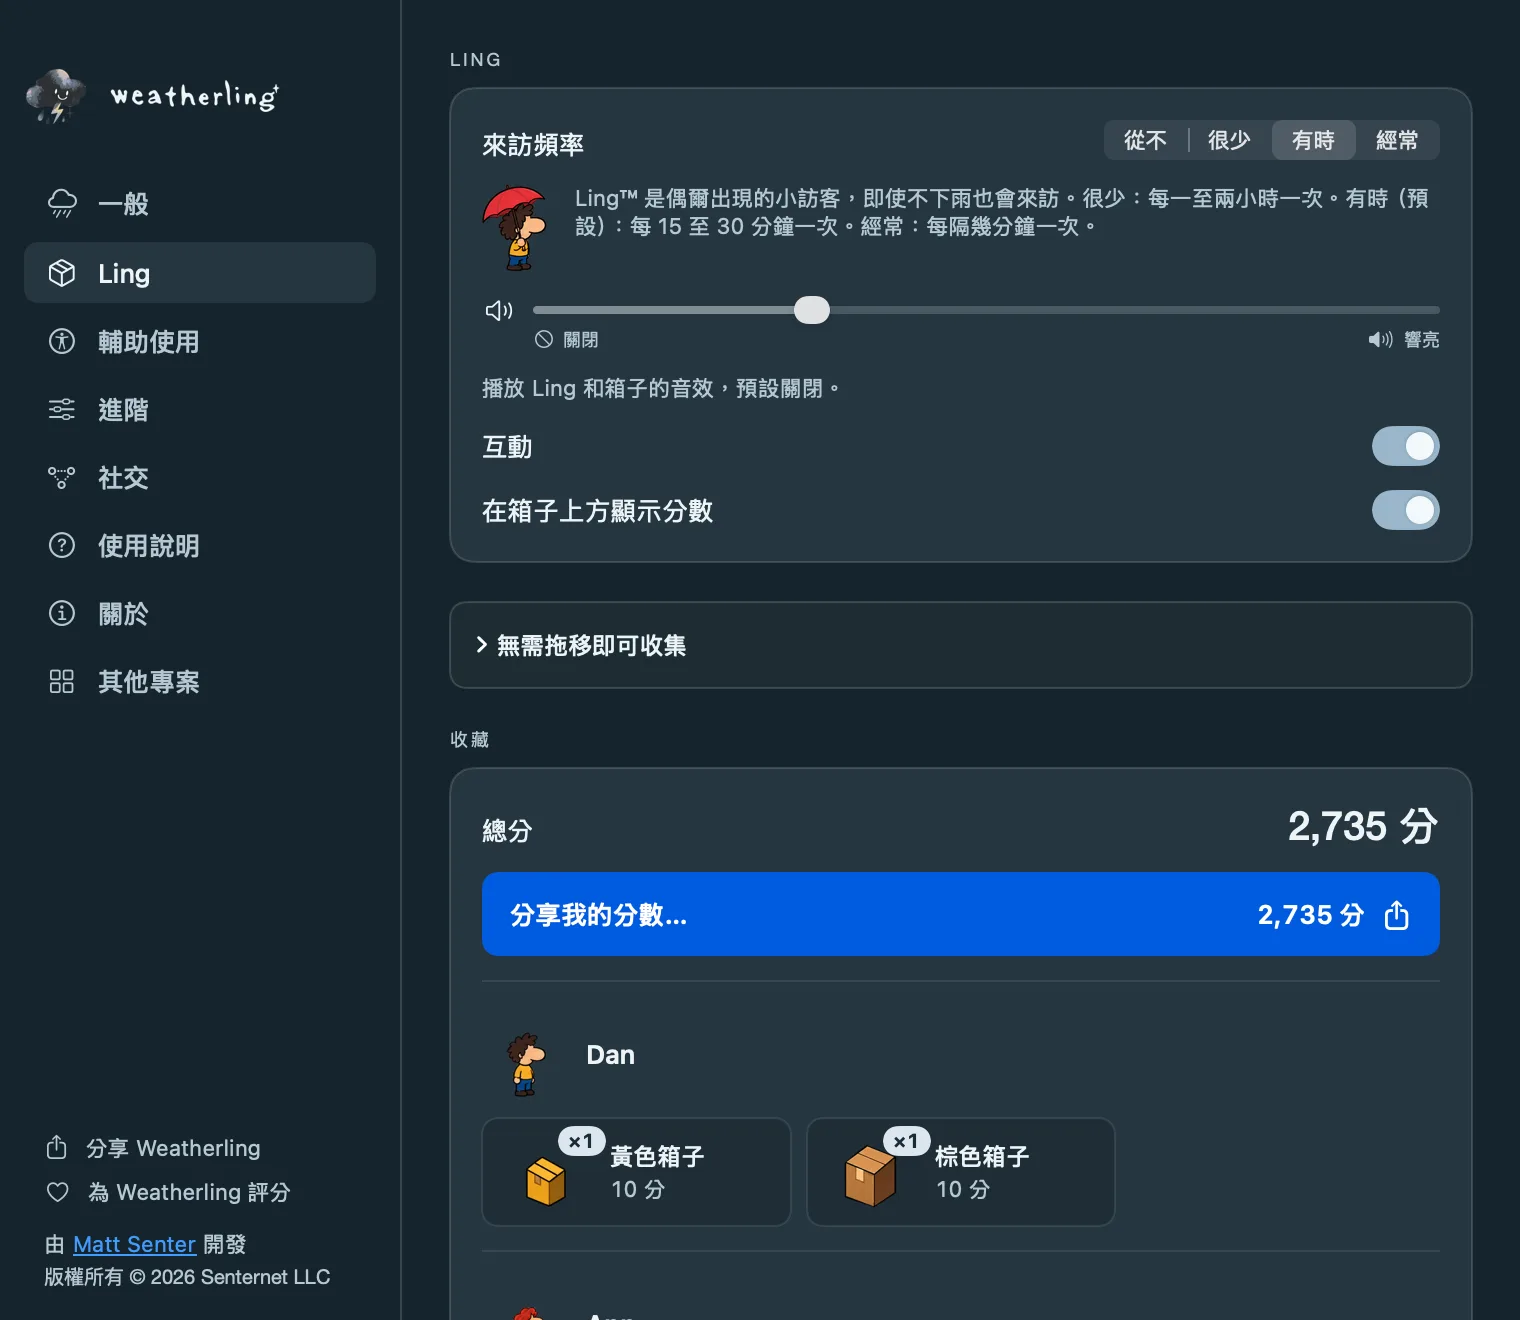1520x1320 pixels.
Task: Choose the 經常 frequency option
Action: [1397, 140]
